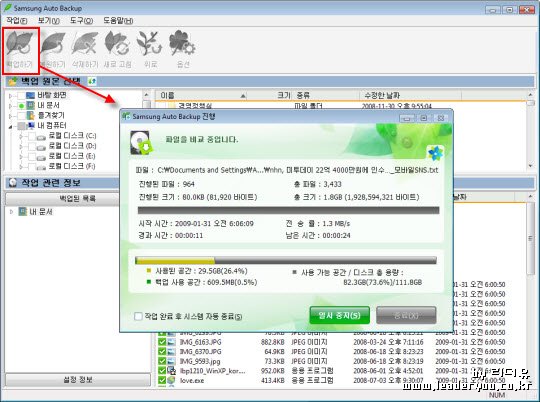
Task: Select the 내 컴퓨터 computer icon
Action: point(31,125)
